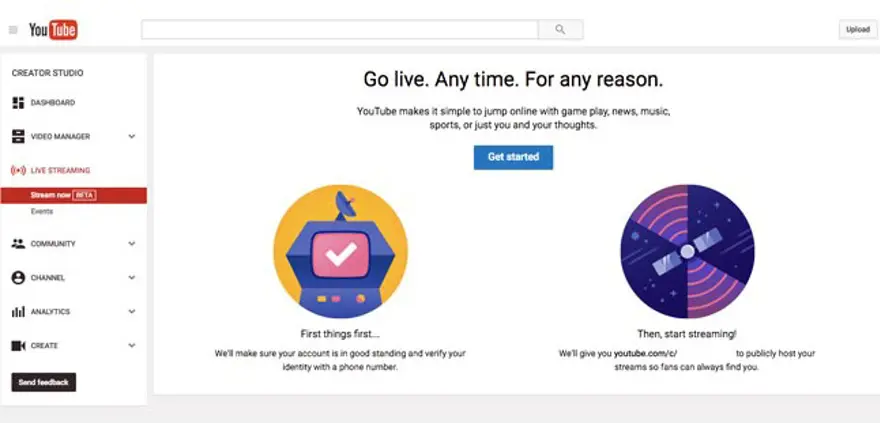Click the Create camera icon

click(18, 346)
